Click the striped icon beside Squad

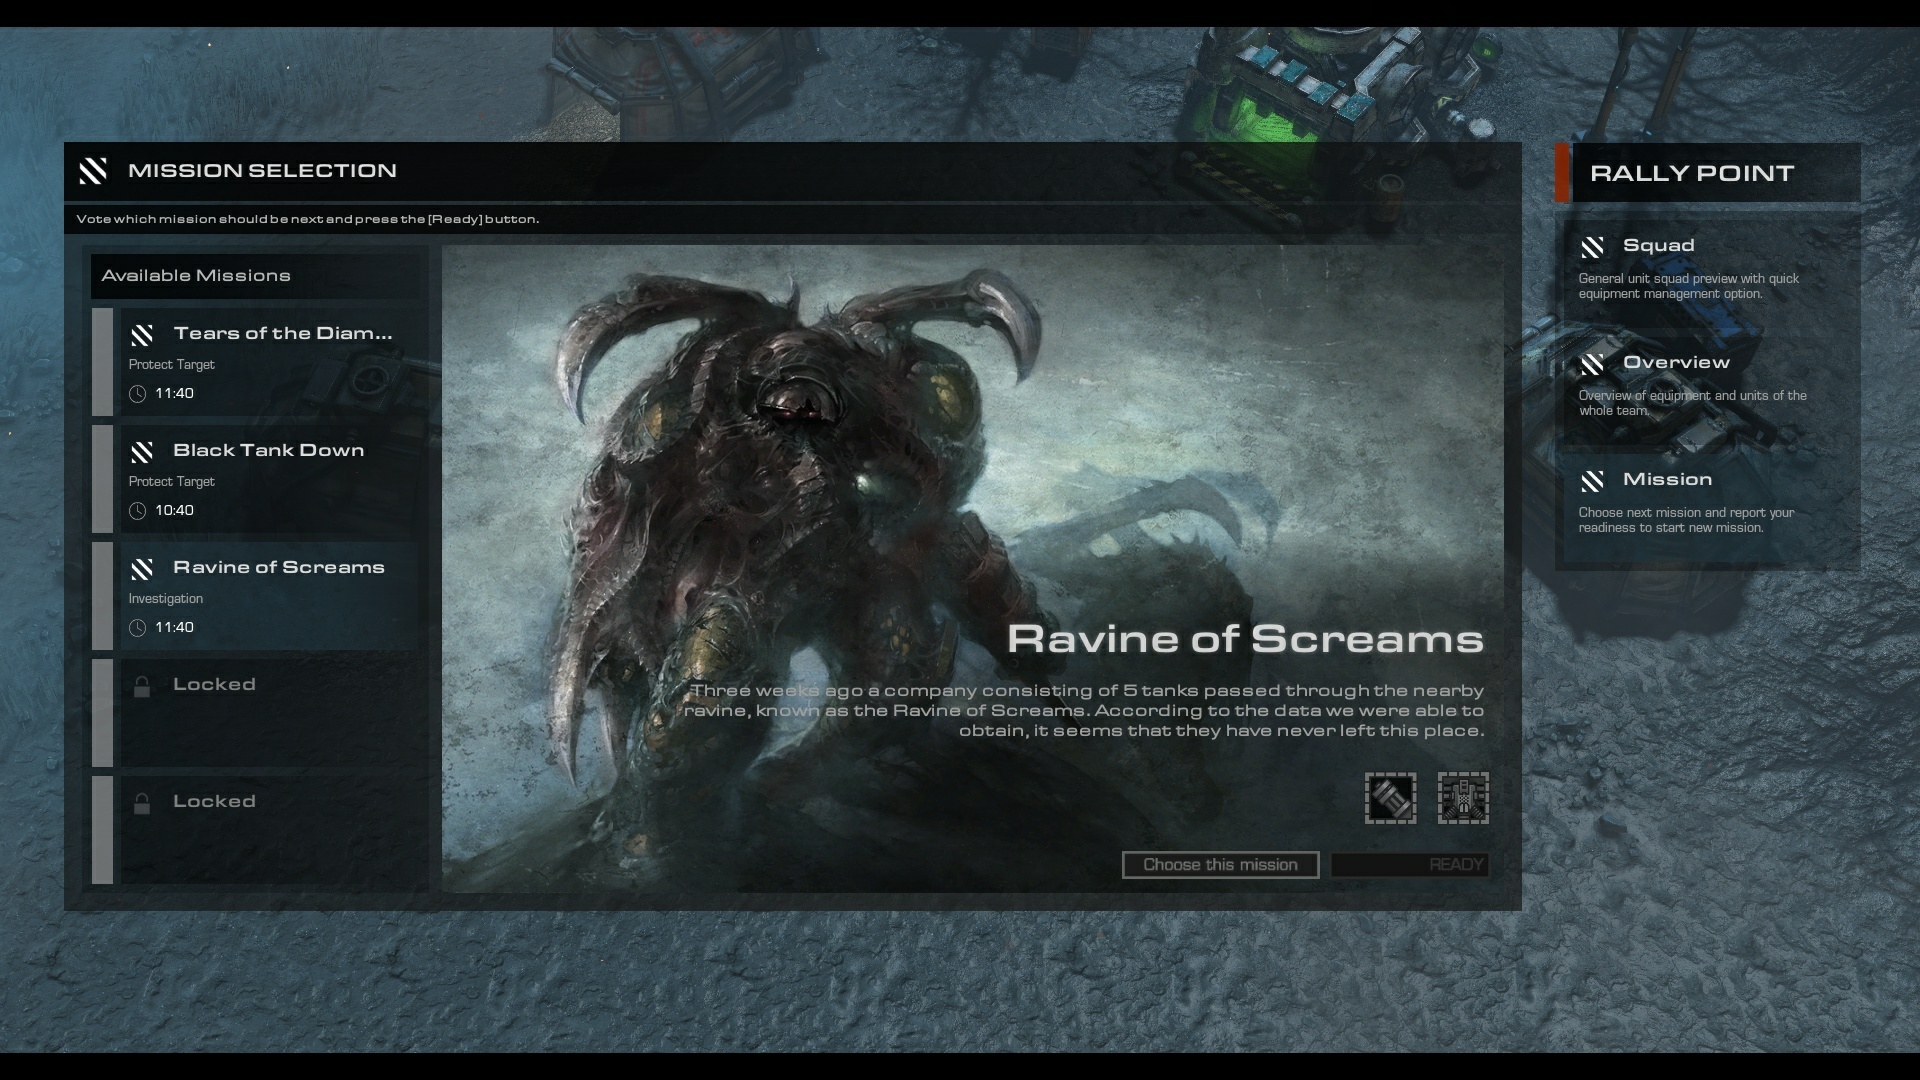coord(1592,247)
